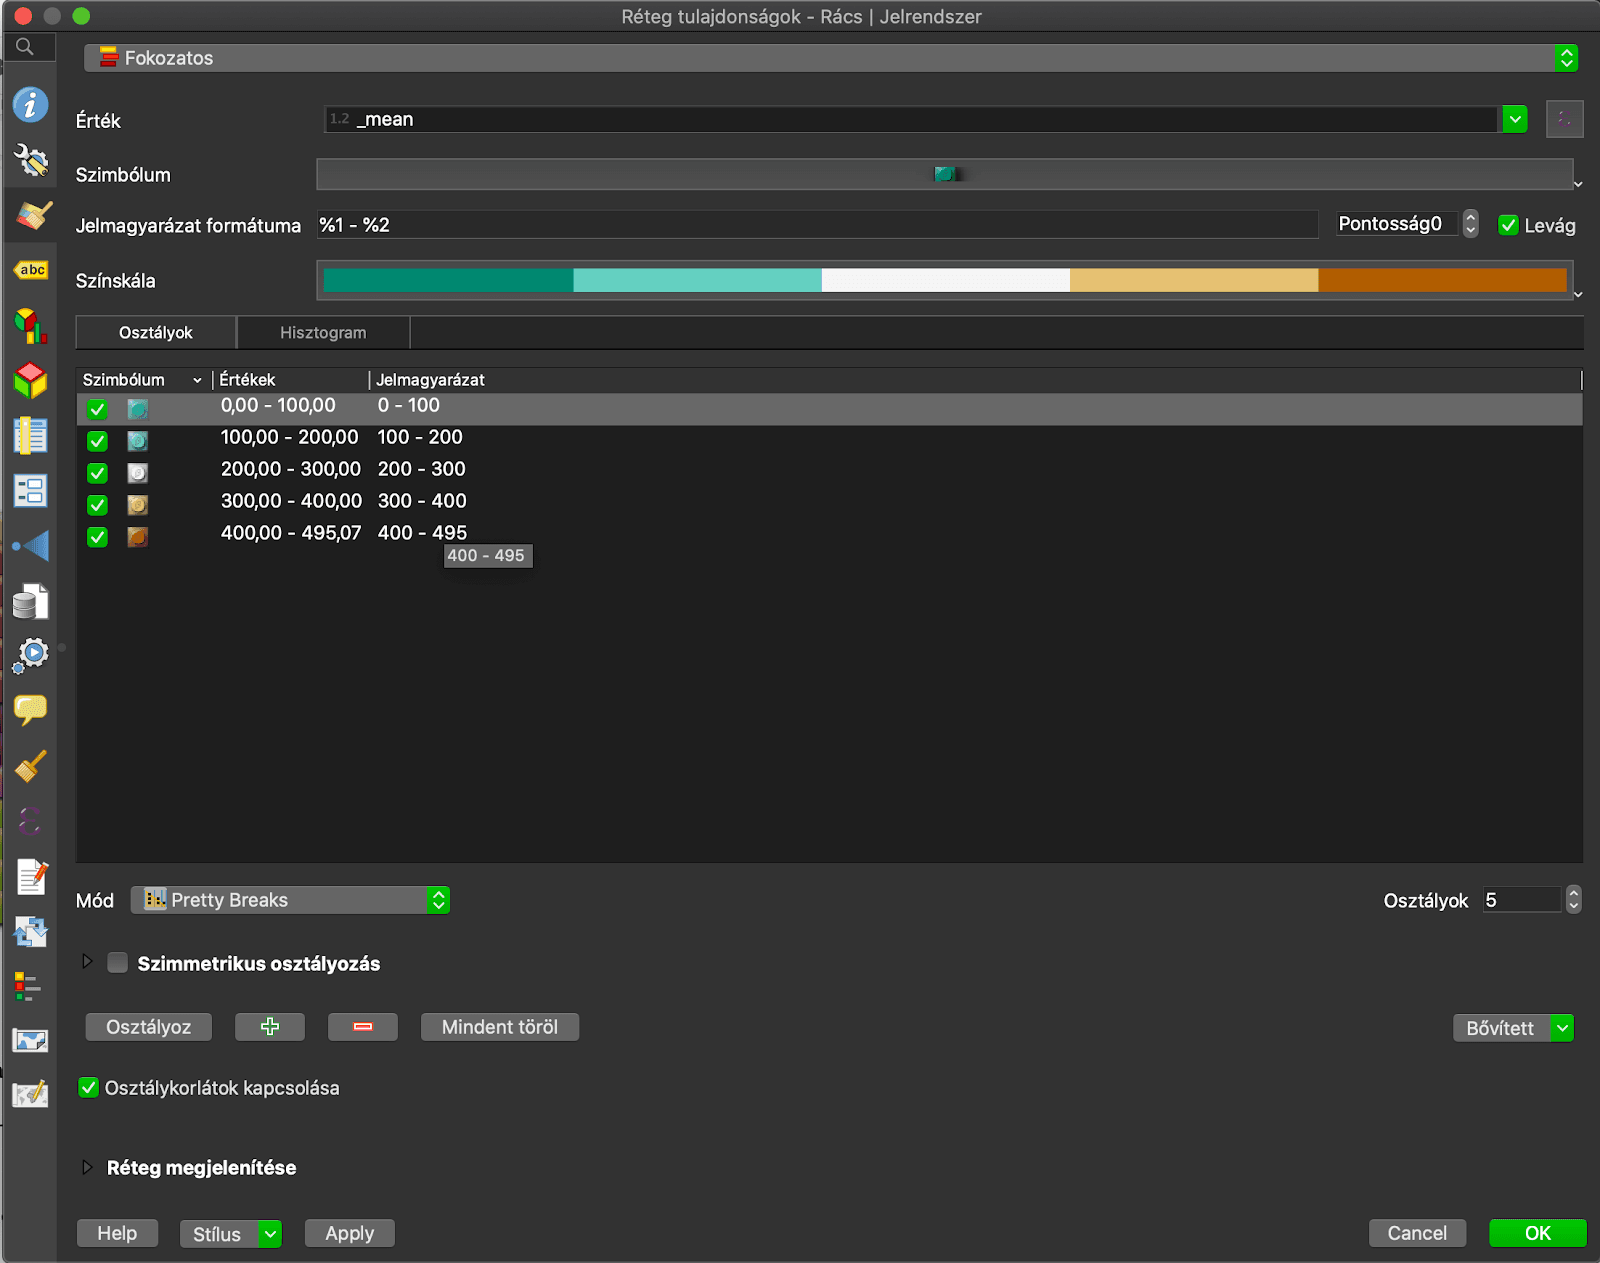Switch to the Hisztogram tab
This screenshot has height=1263, width=1600.
point(323,333)
